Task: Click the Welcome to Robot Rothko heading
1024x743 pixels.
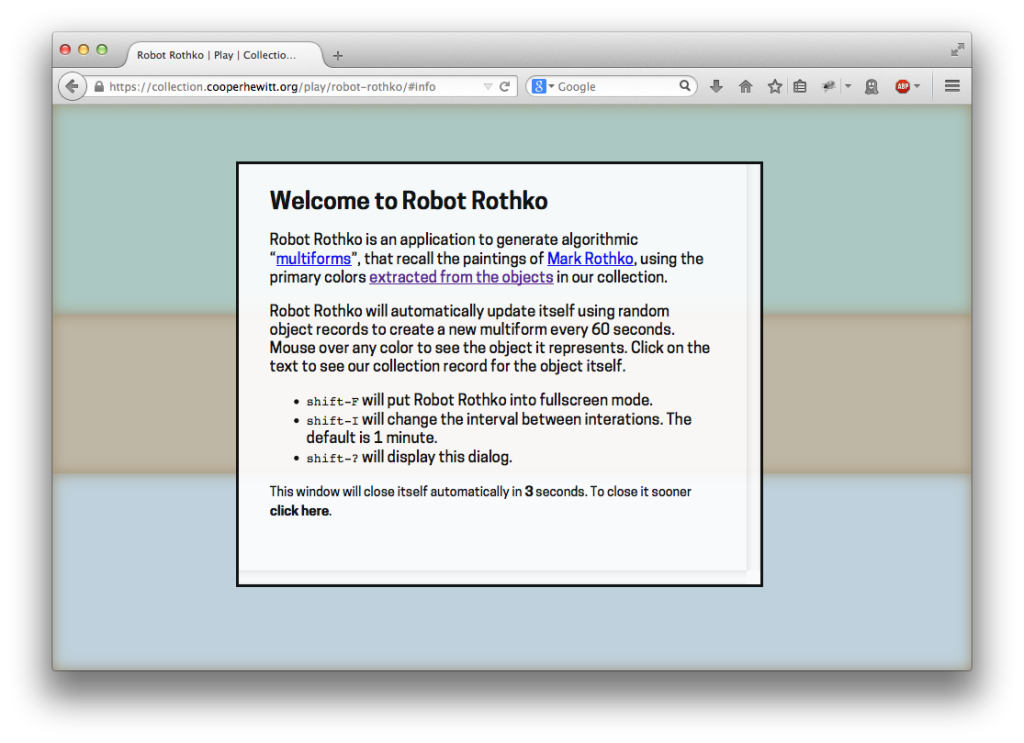Action: (409, 200)
